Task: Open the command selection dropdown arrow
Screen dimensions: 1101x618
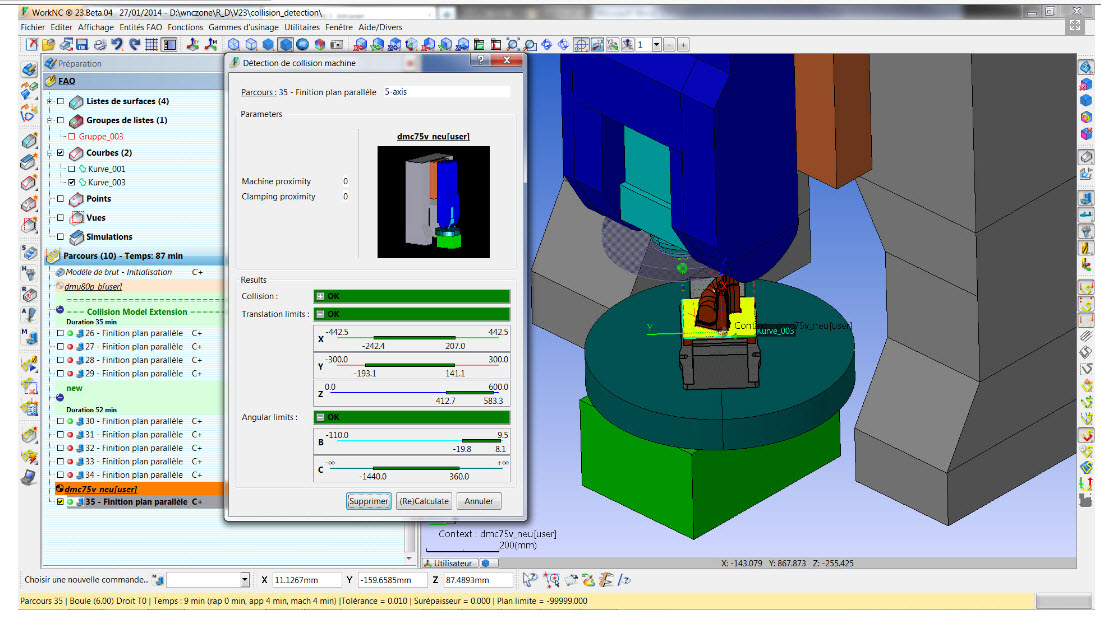Action: coord(244,580)
